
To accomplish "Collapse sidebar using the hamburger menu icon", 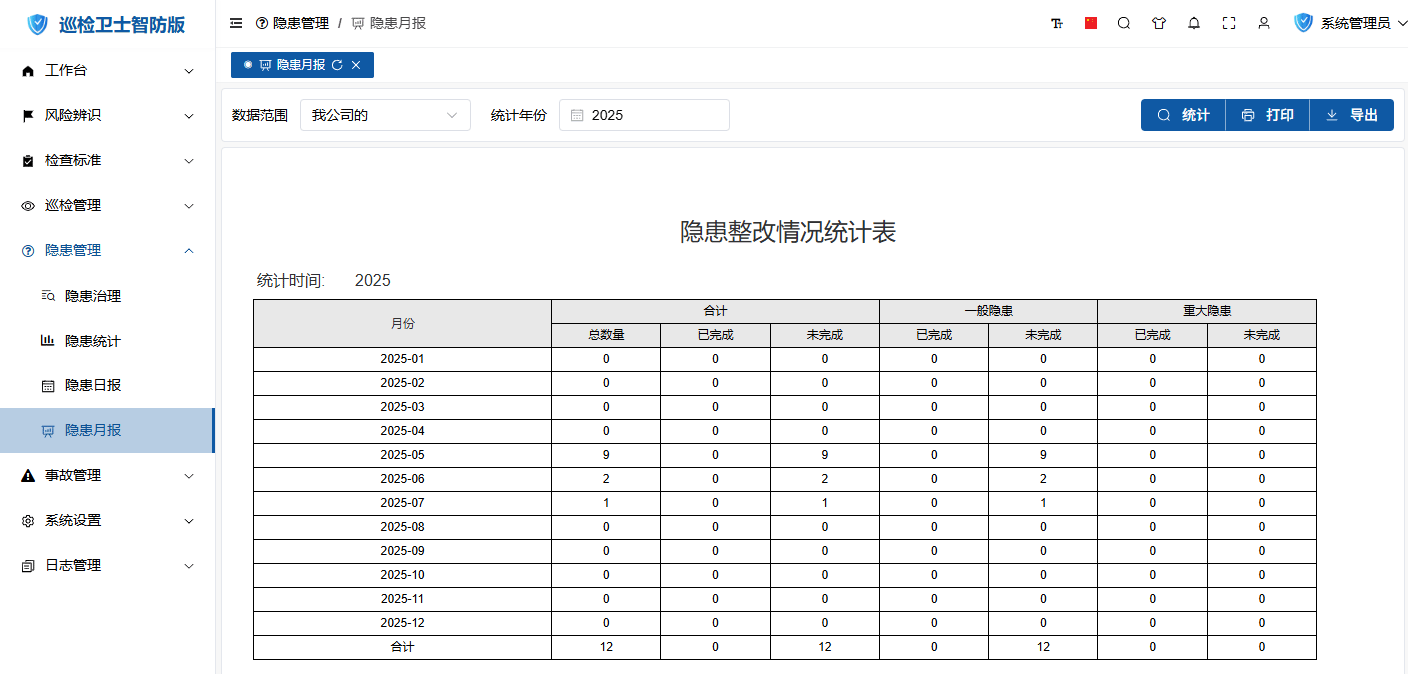I will point(236,23).
